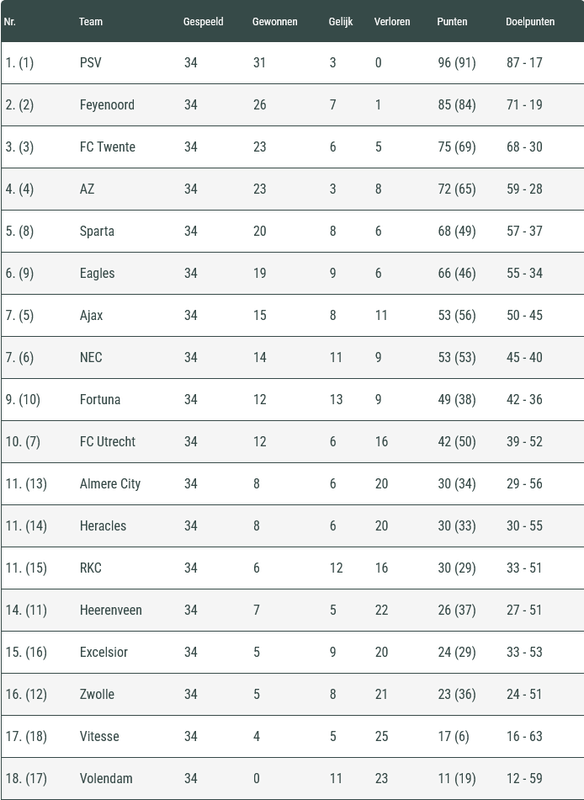The width and height of the screenshot is (584, 800).
Task: Click the Almere City team name
Action: point(110,484)
